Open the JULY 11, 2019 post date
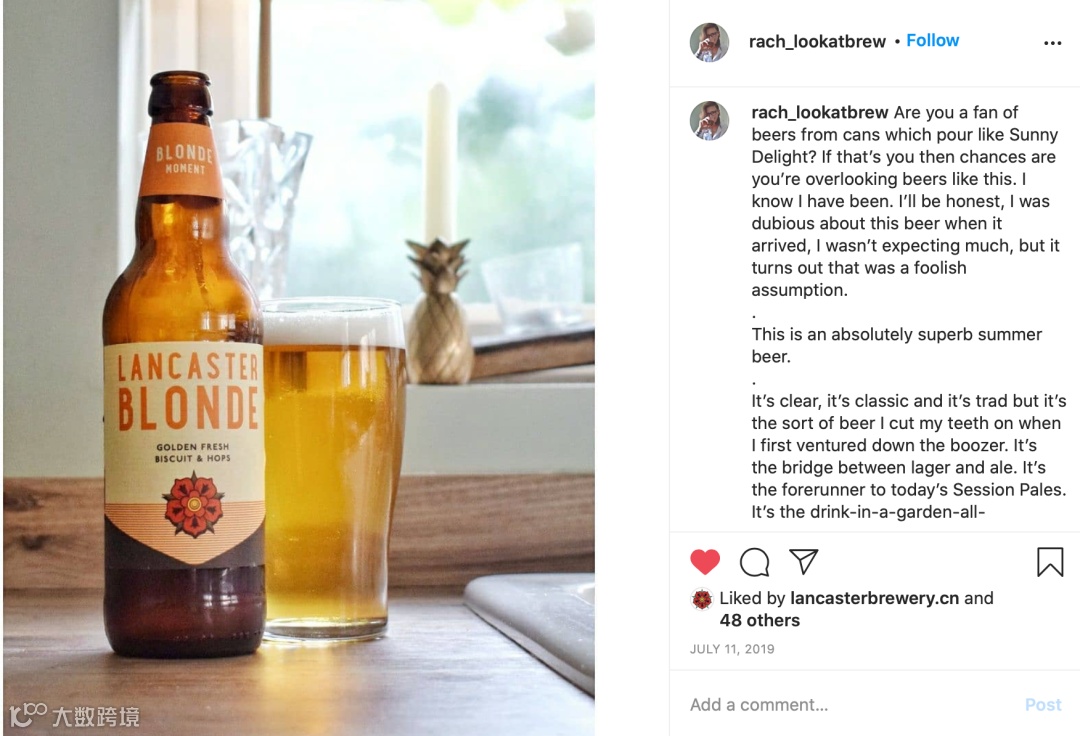Image resolution: width=1080 pixels, height=736 pixels. coord(731,649)
